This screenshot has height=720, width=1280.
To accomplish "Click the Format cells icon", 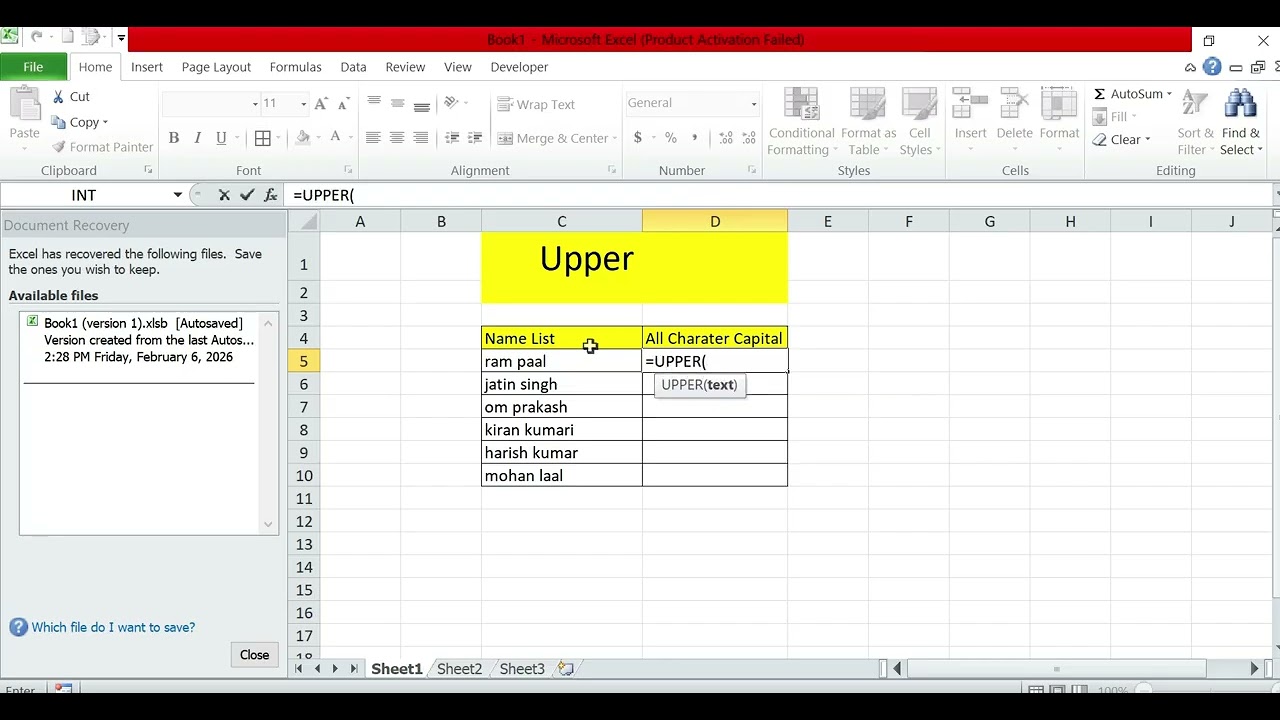I will (x=1059, y=105).
